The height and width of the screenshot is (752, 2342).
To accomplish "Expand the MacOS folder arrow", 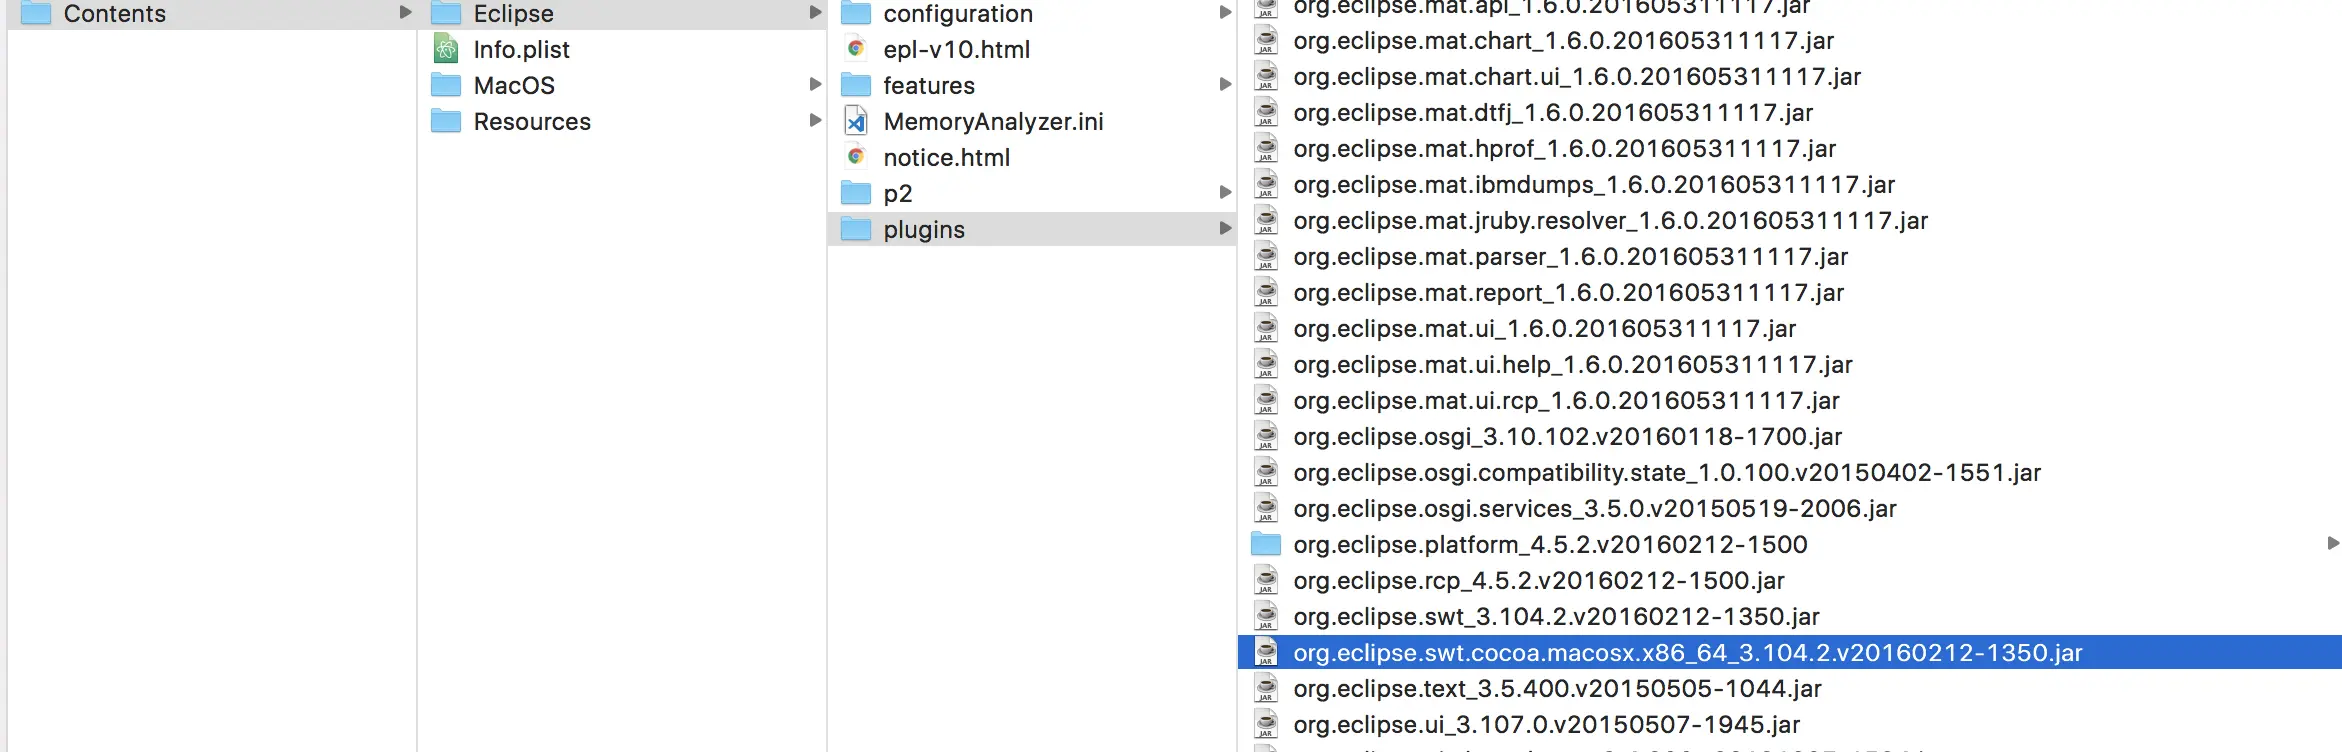I will 815,84.
